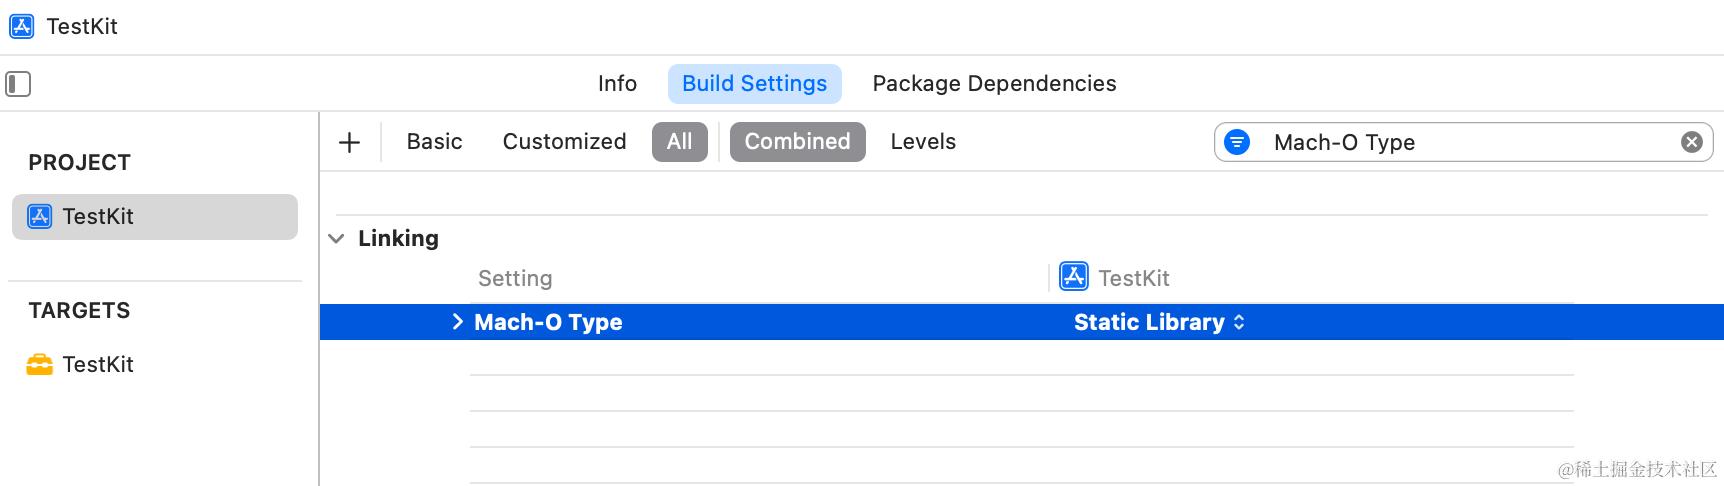Filter to Customized settings
The height and width of the screenshot is (486, 1724).
click(x=564, y=142)
